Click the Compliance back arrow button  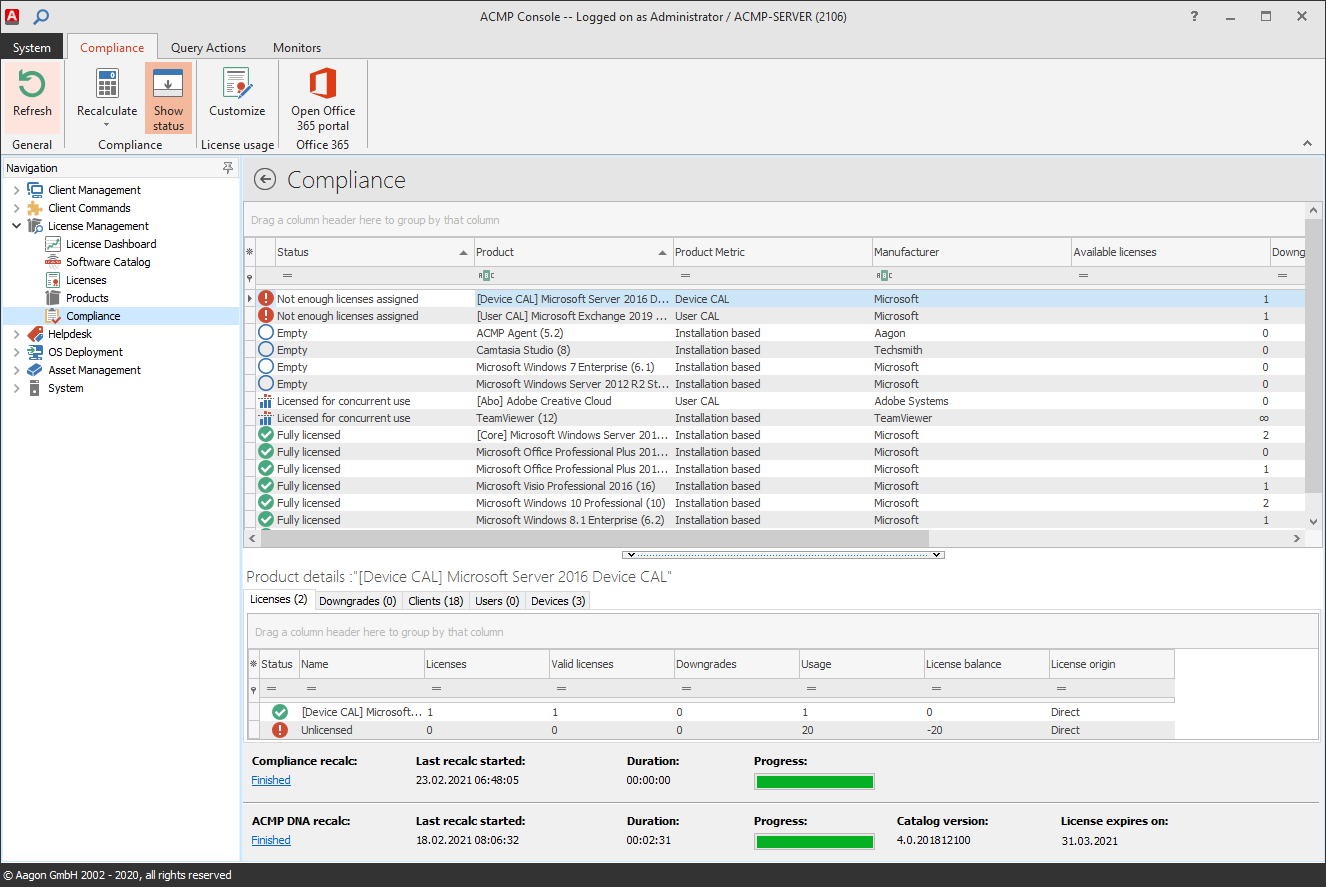point(264,180)
